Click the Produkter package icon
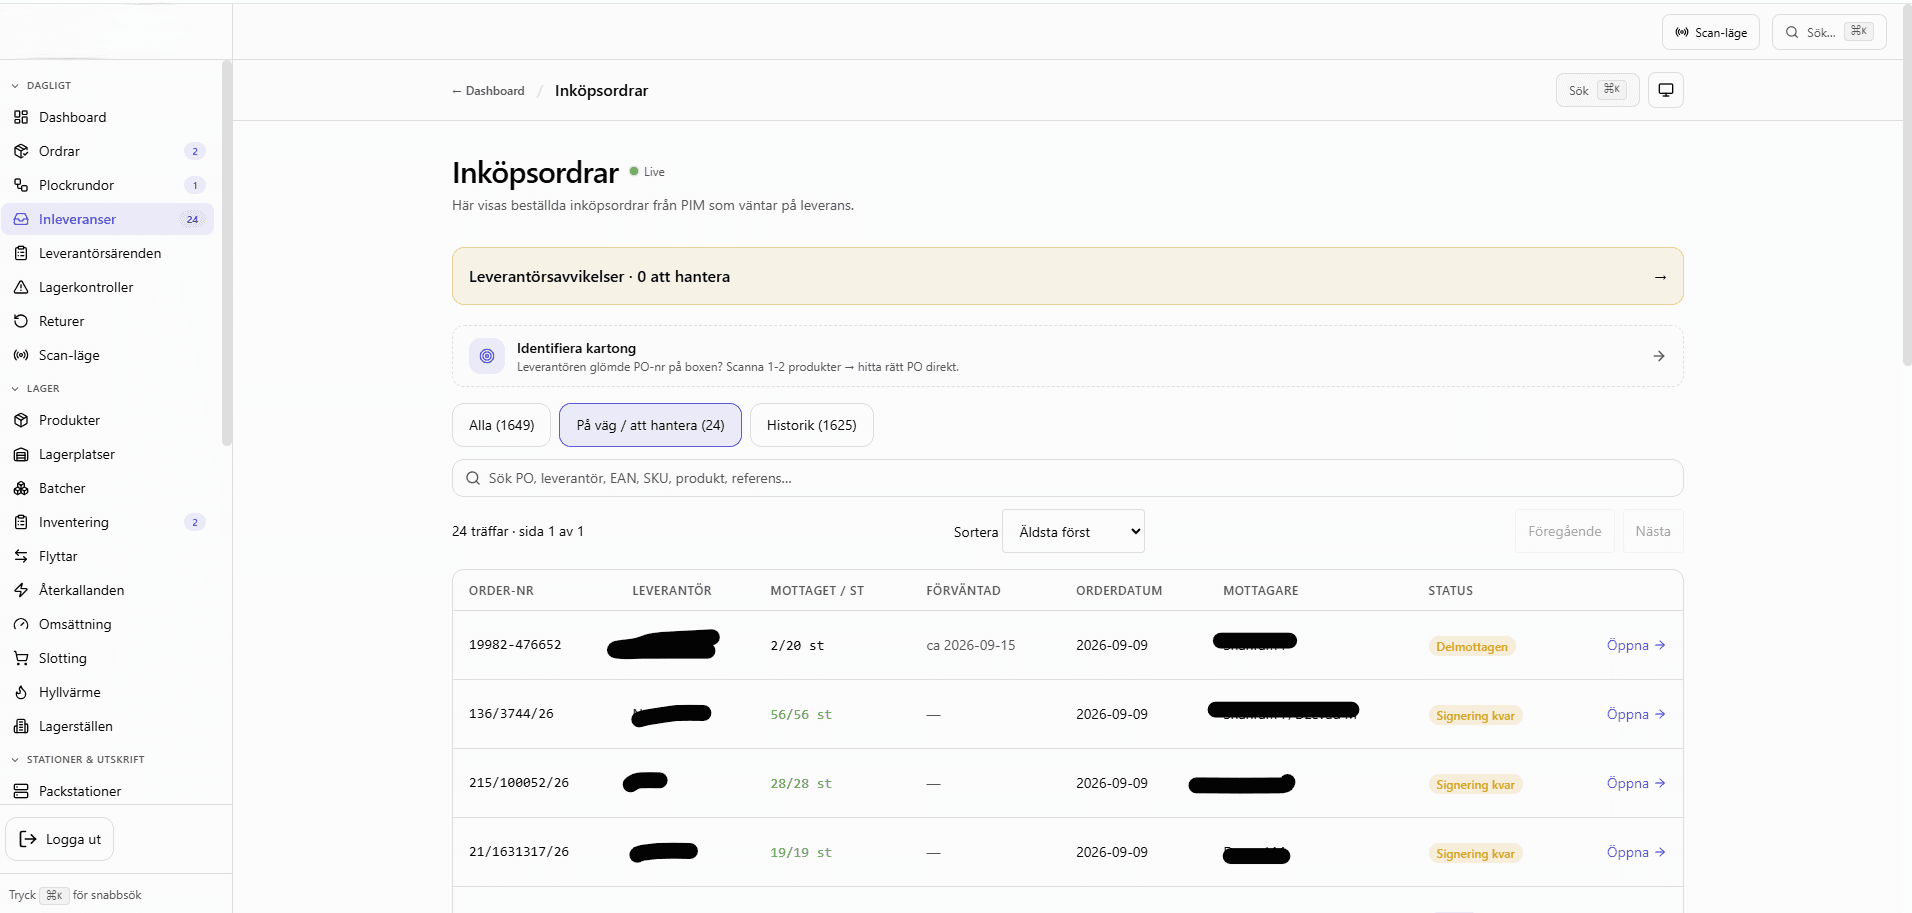1912x913 pixels. [x=21, y=420]
